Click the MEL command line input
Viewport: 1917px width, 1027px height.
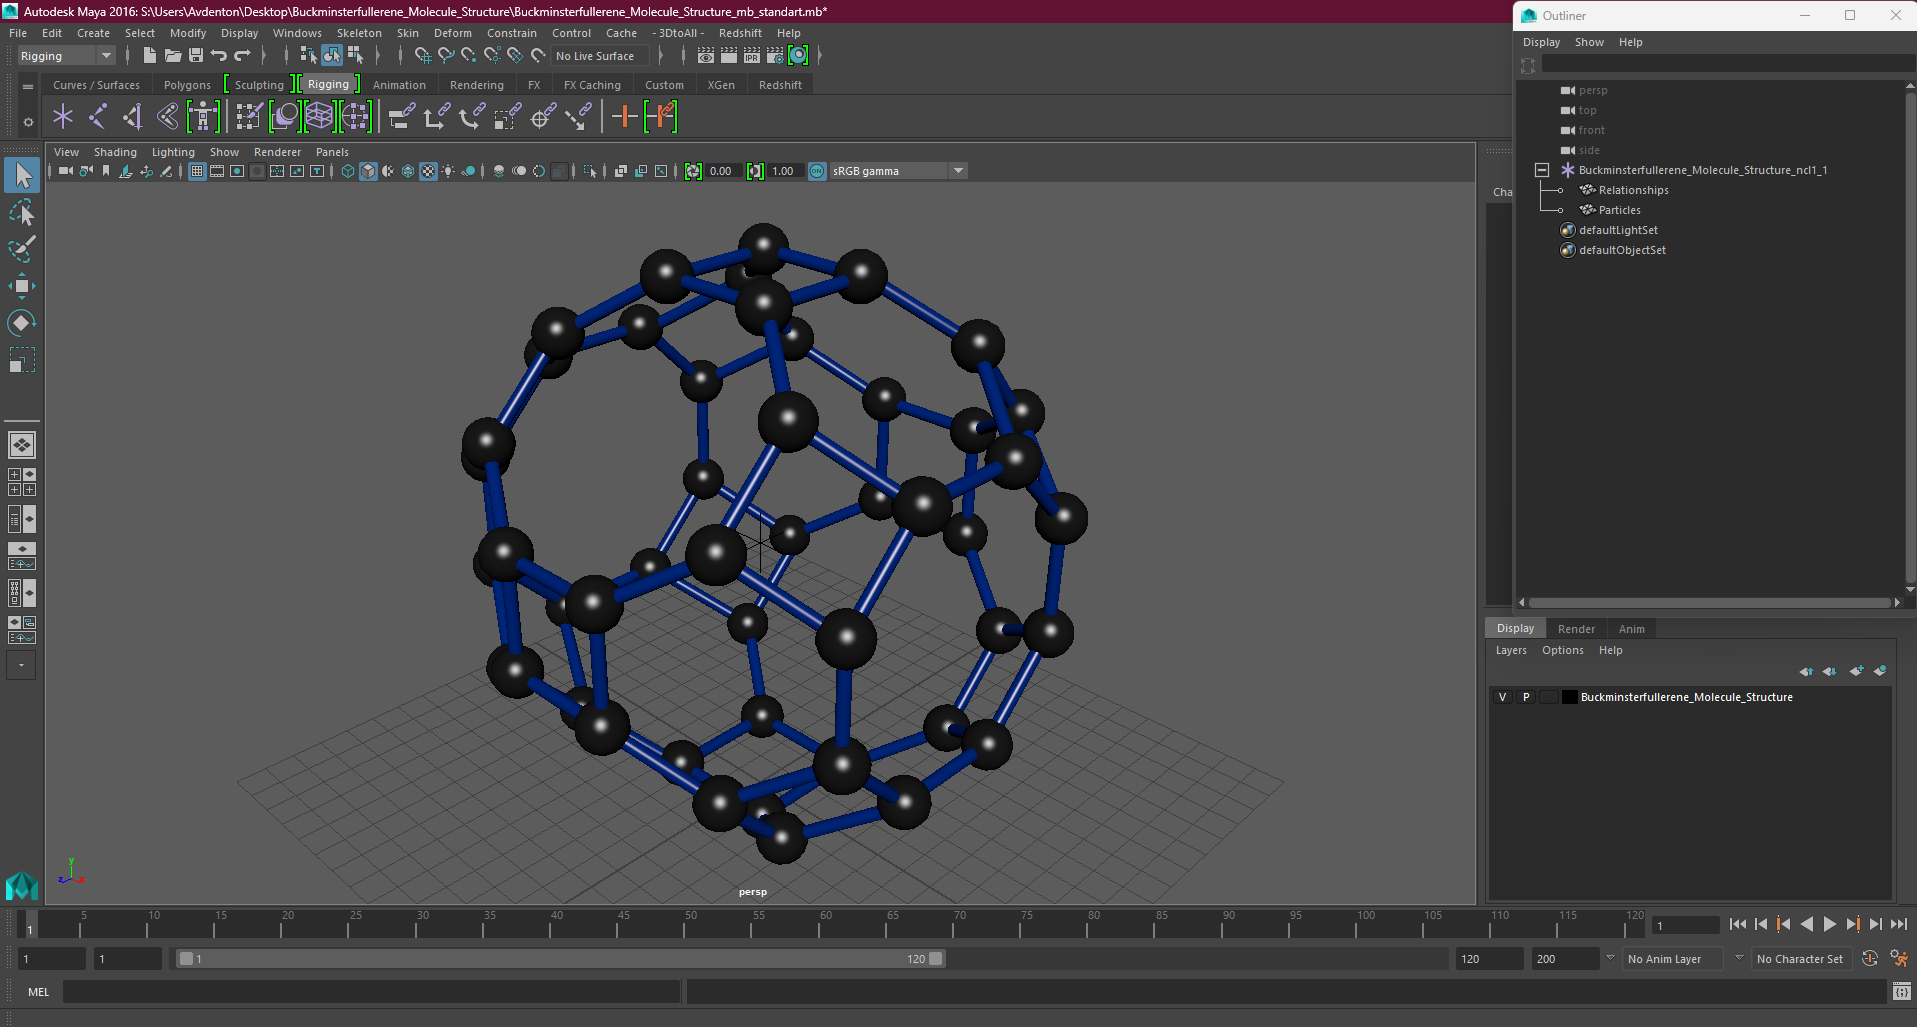click(x=371, y=992)
